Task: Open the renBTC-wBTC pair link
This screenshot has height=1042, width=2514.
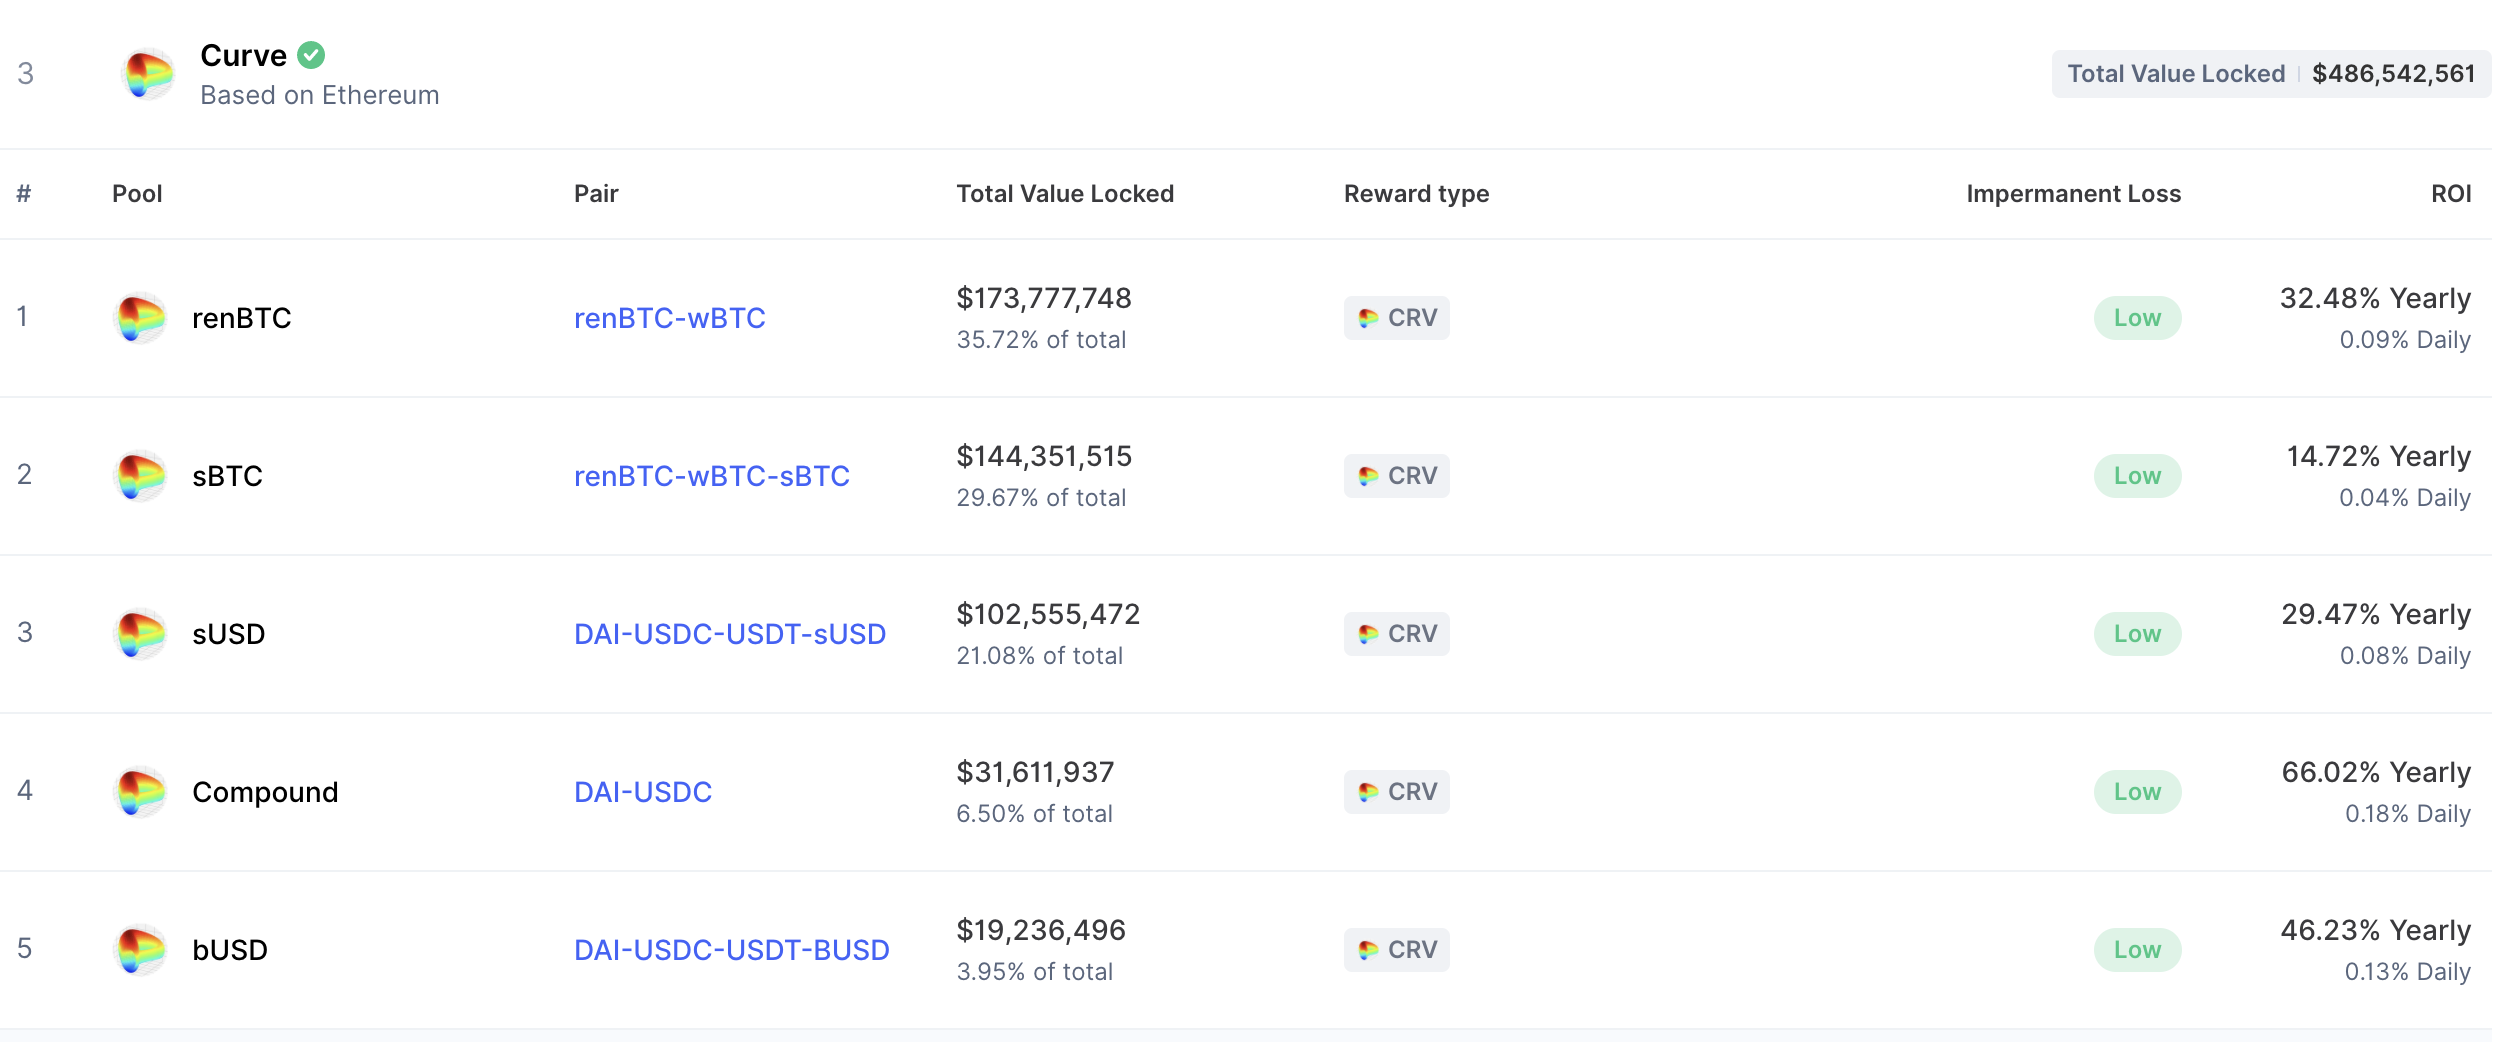Action: 670,318
